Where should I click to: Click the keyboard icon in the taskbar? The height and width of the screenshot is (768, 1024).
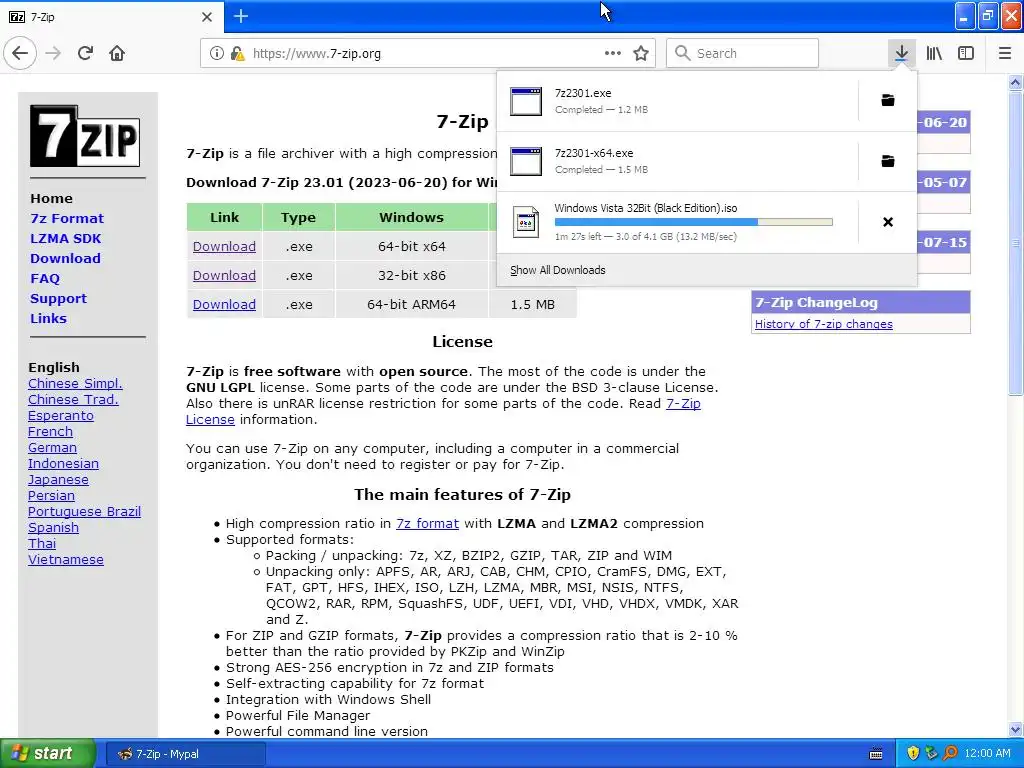coord(876,754)
